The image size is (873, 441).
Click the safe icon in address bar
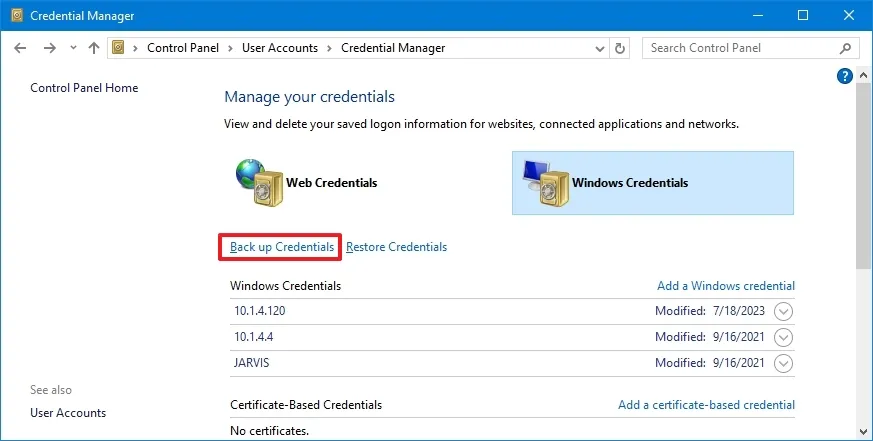point(118,47)
